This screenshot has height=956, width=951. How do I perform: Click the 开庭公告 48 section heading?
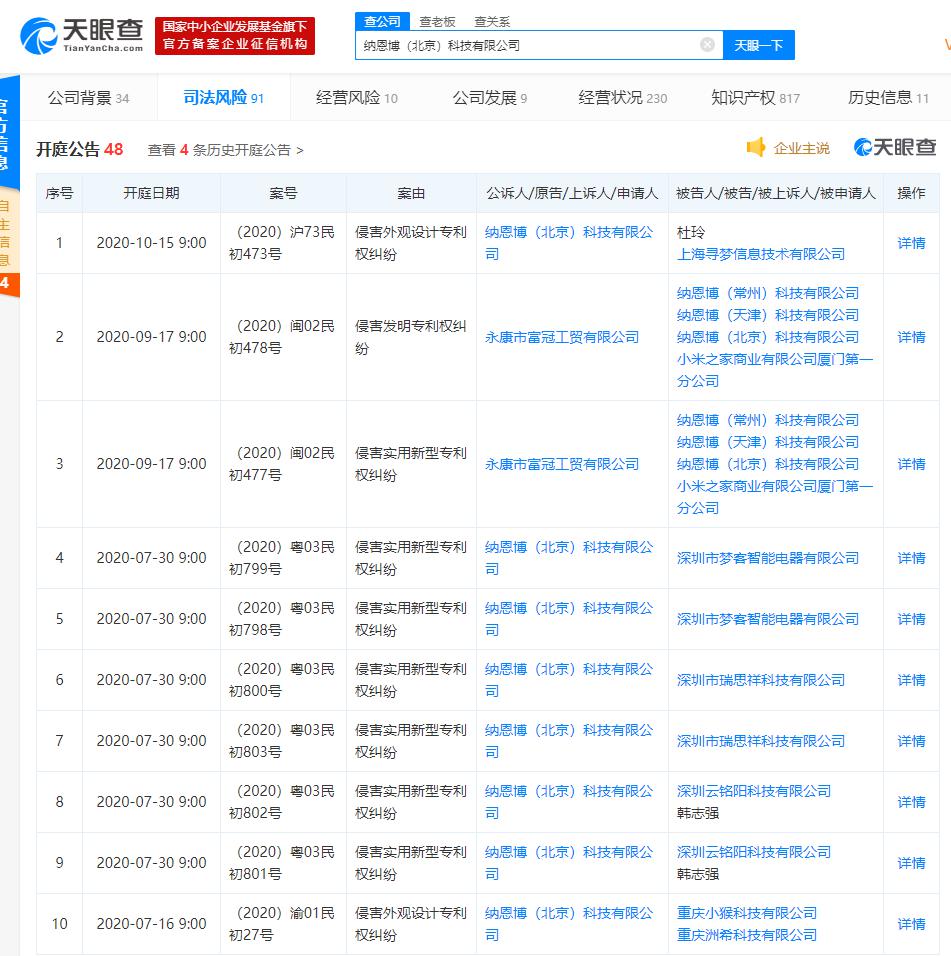coord(79,149)
